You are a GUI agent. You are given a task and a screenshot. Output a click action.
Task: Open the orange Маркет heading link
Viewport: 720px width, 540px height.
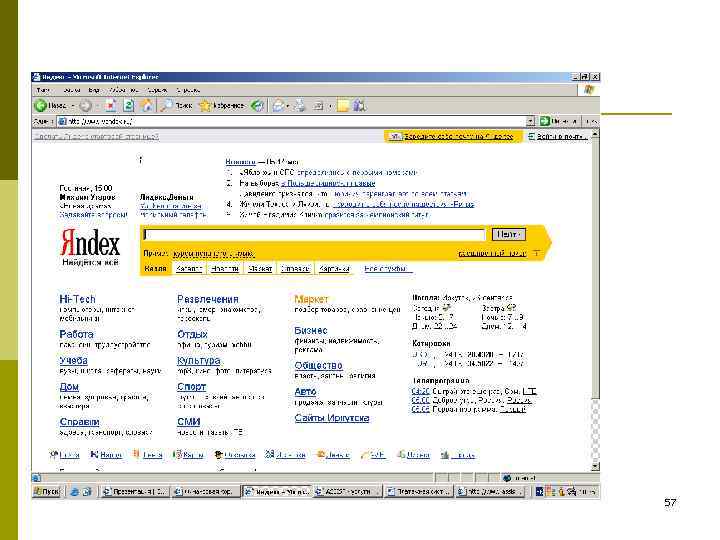tap(311, 299)
